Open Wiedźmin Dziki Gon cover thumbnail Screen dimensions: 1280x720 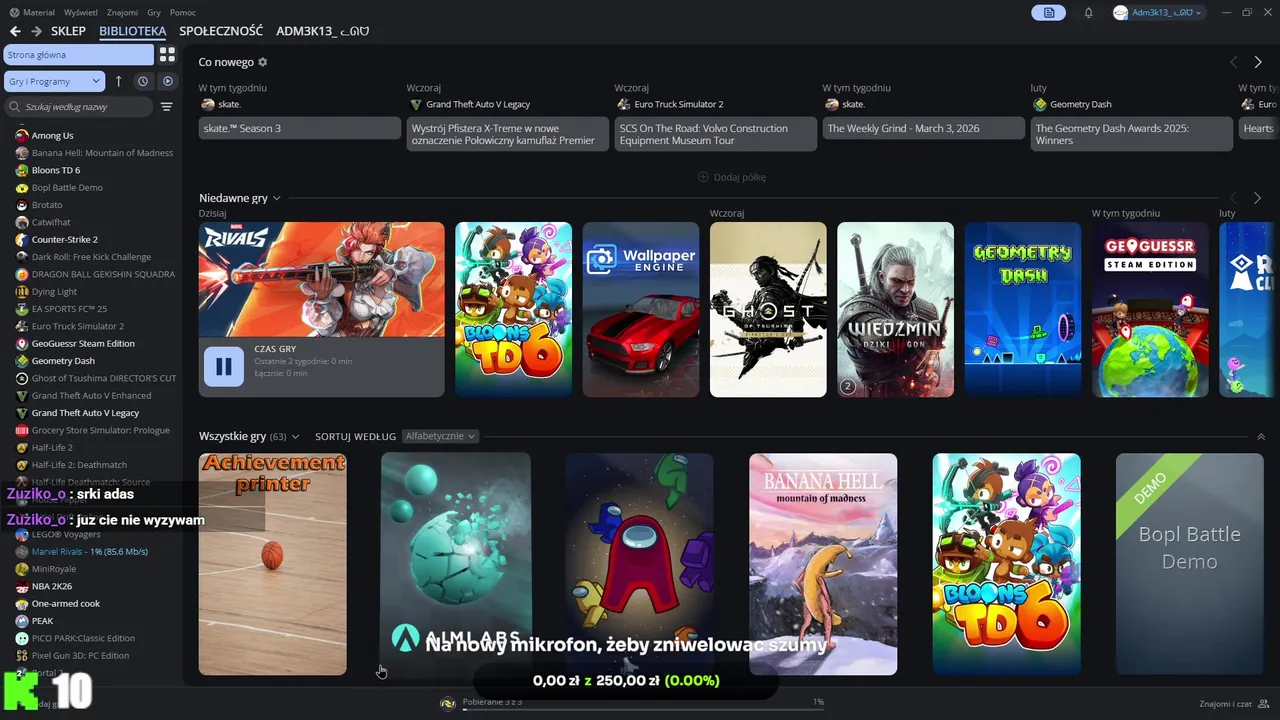[x=896, y=310]
